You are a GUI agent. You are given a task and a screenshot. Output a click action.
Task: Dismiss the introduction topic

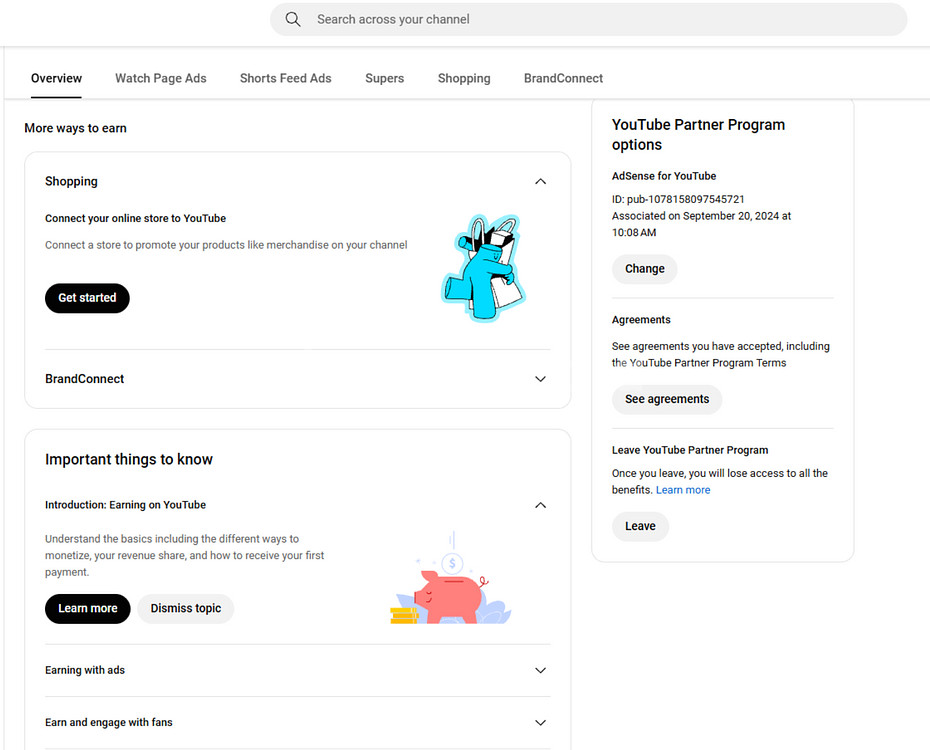coord(186,609)
